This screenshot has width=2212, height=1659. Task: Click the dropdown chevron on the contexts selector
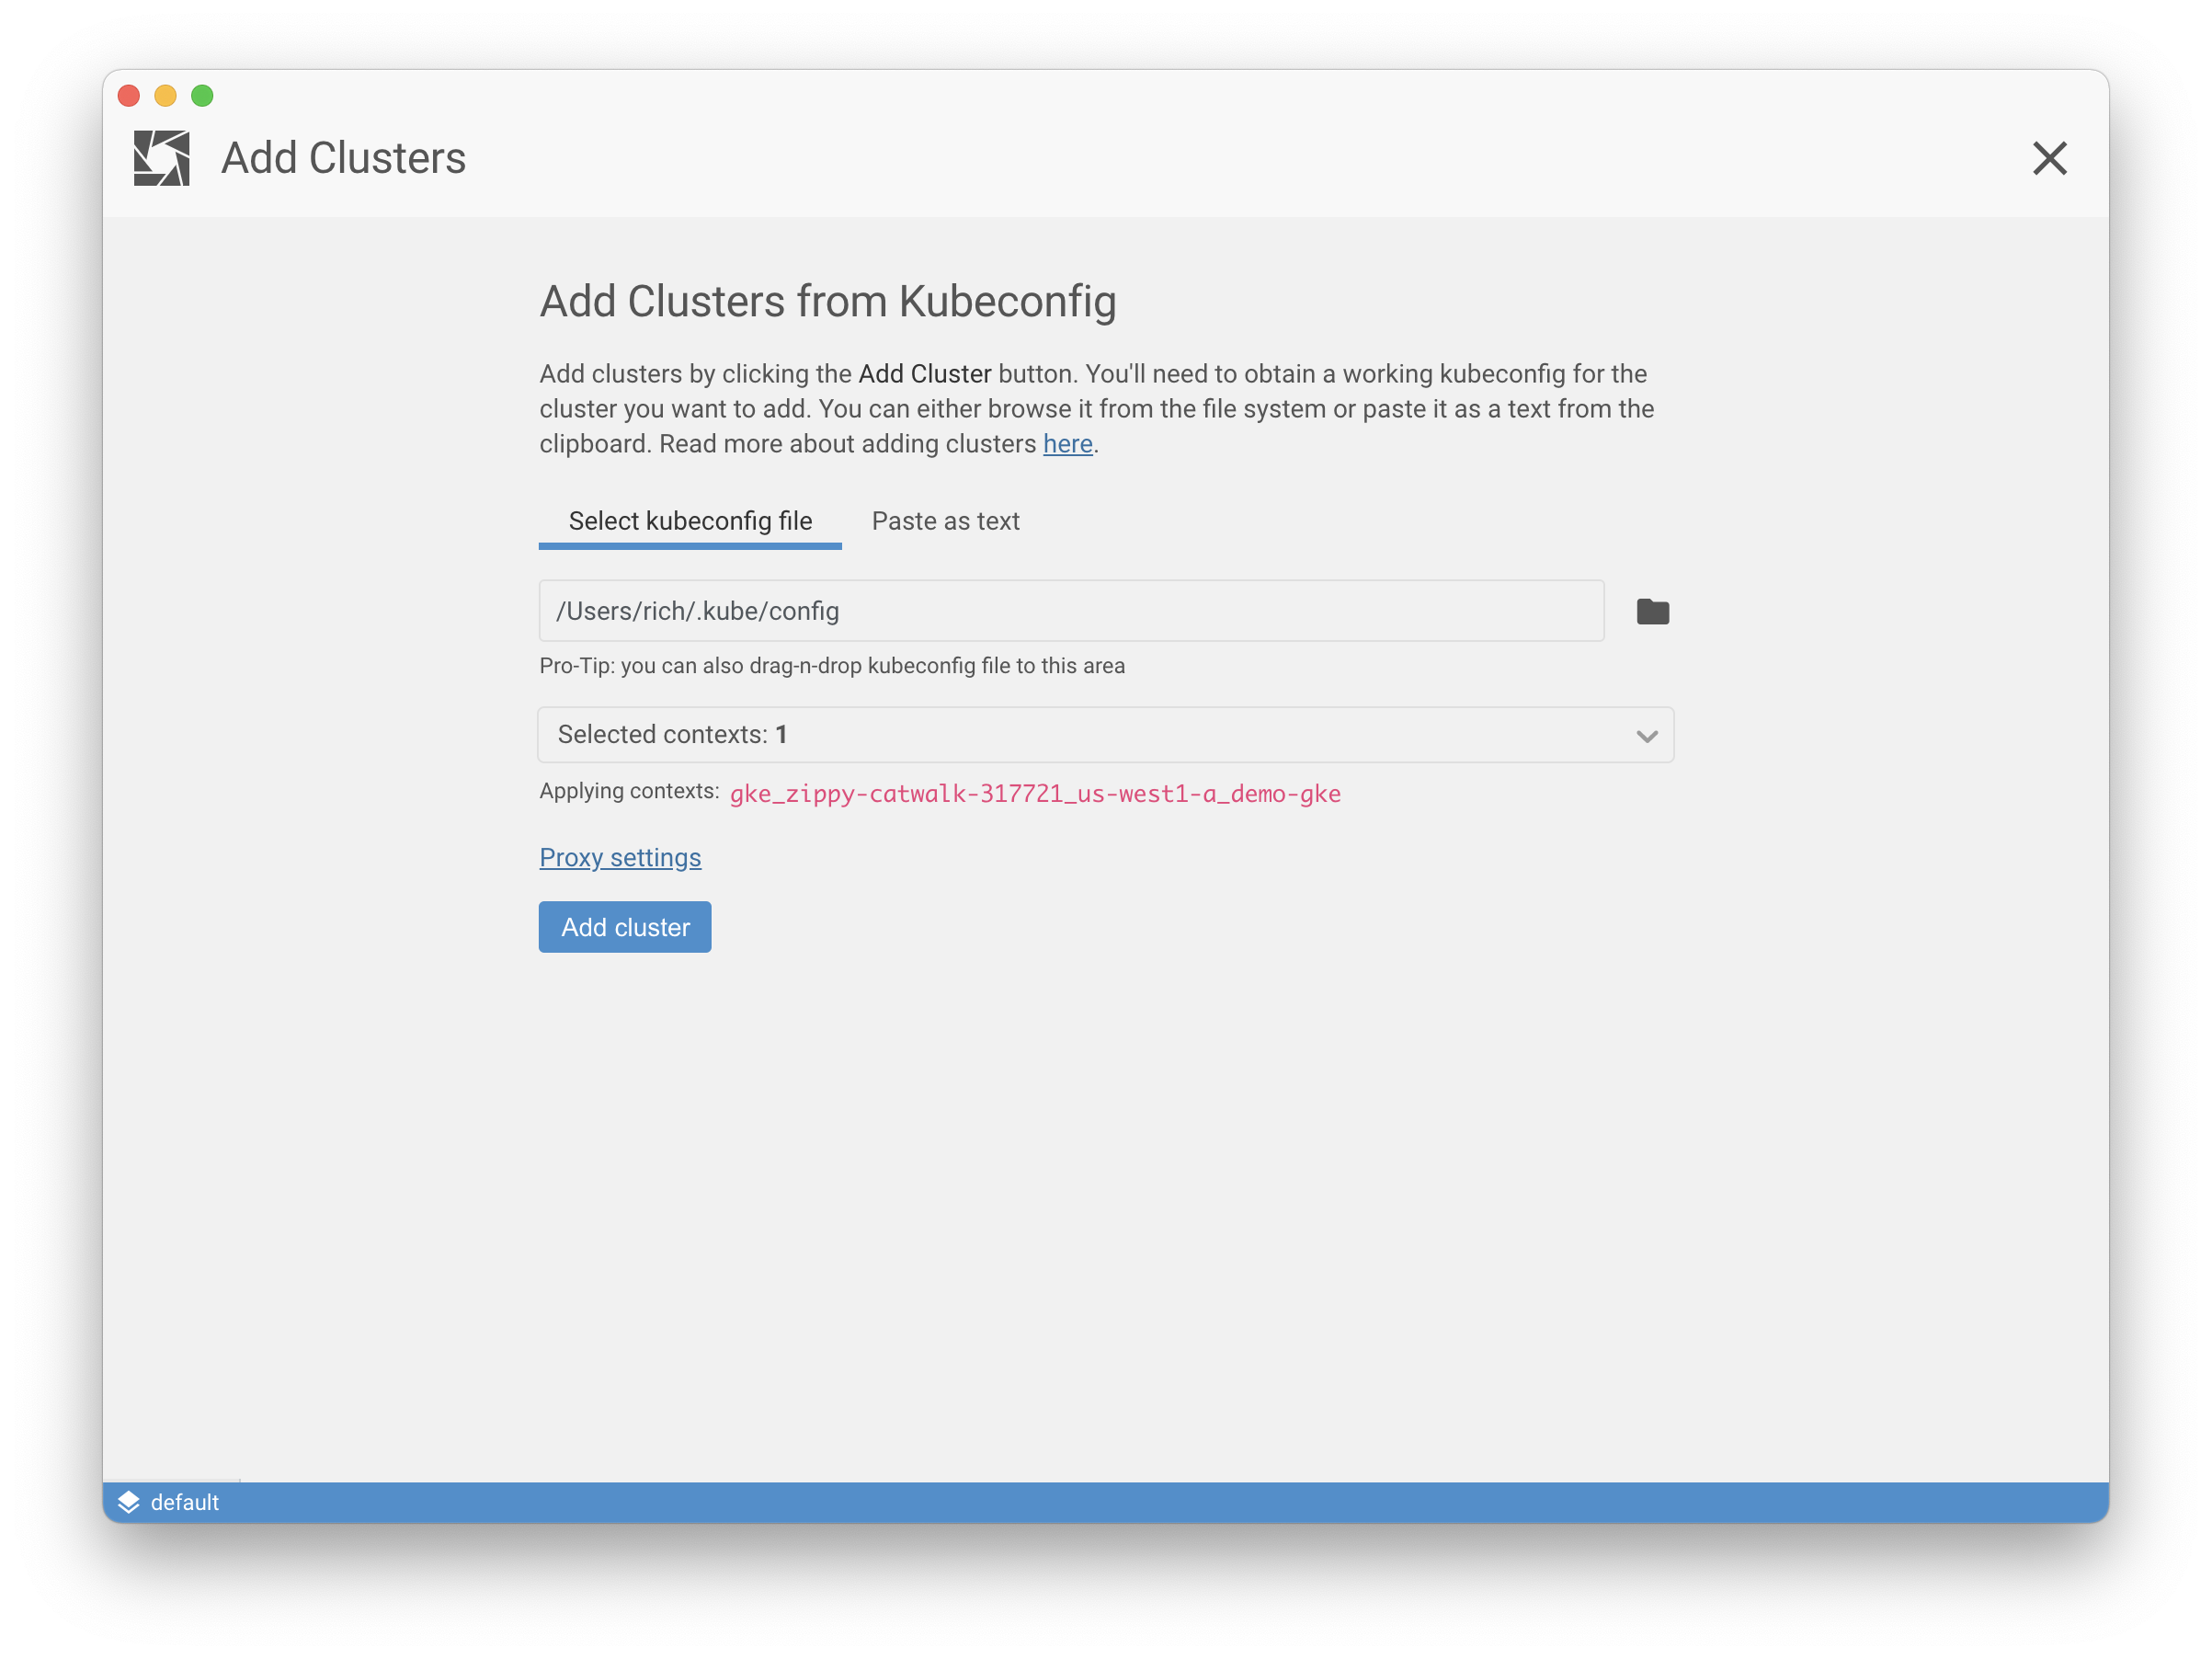pos(1646,737)
